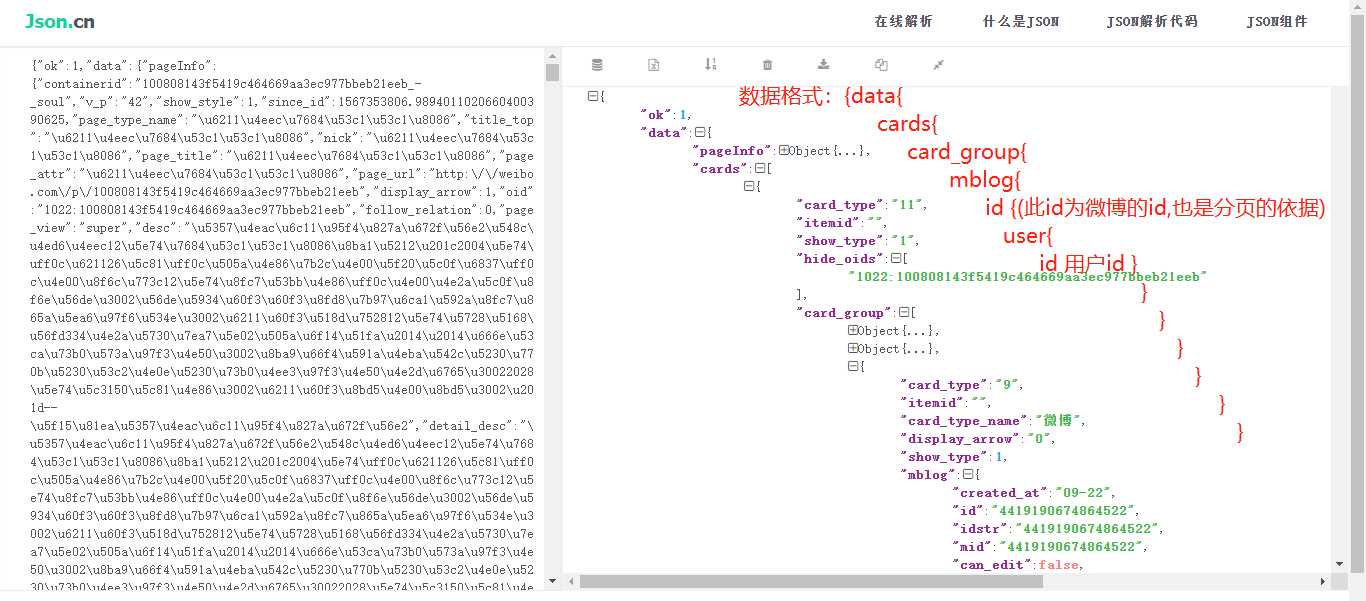Expand second collapsed Object under card_group
Screen dimensions: 1366x601
852,348
